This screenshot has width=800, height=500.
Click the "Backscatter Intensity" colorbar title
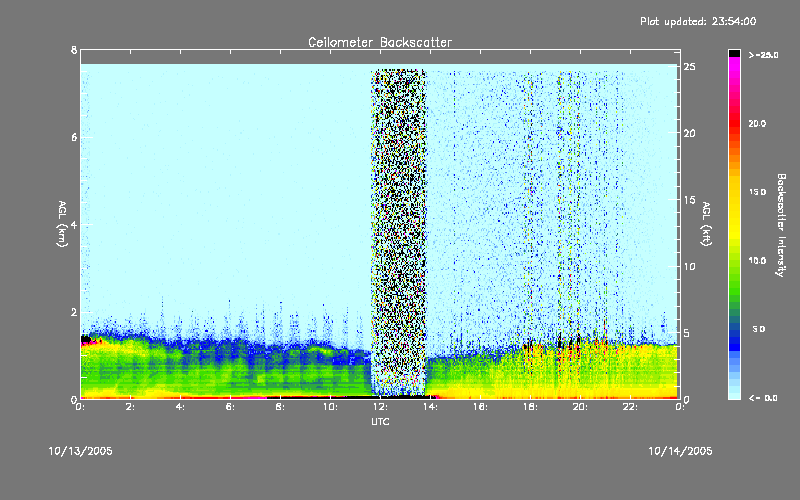781,225
